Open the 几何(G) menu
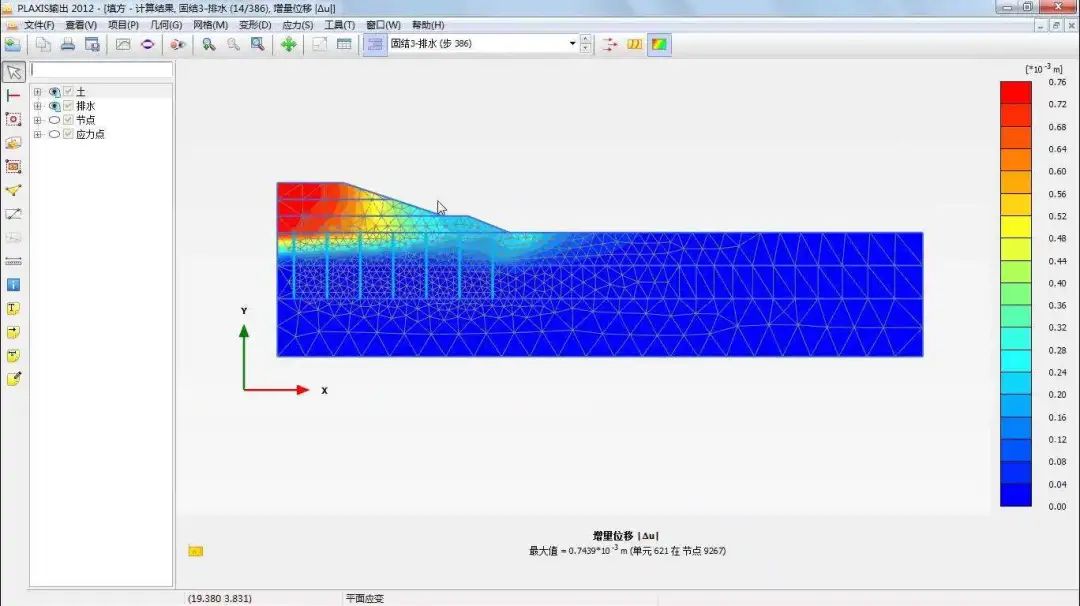This screenshot has width=1080, height=606. tap(166, 25)
